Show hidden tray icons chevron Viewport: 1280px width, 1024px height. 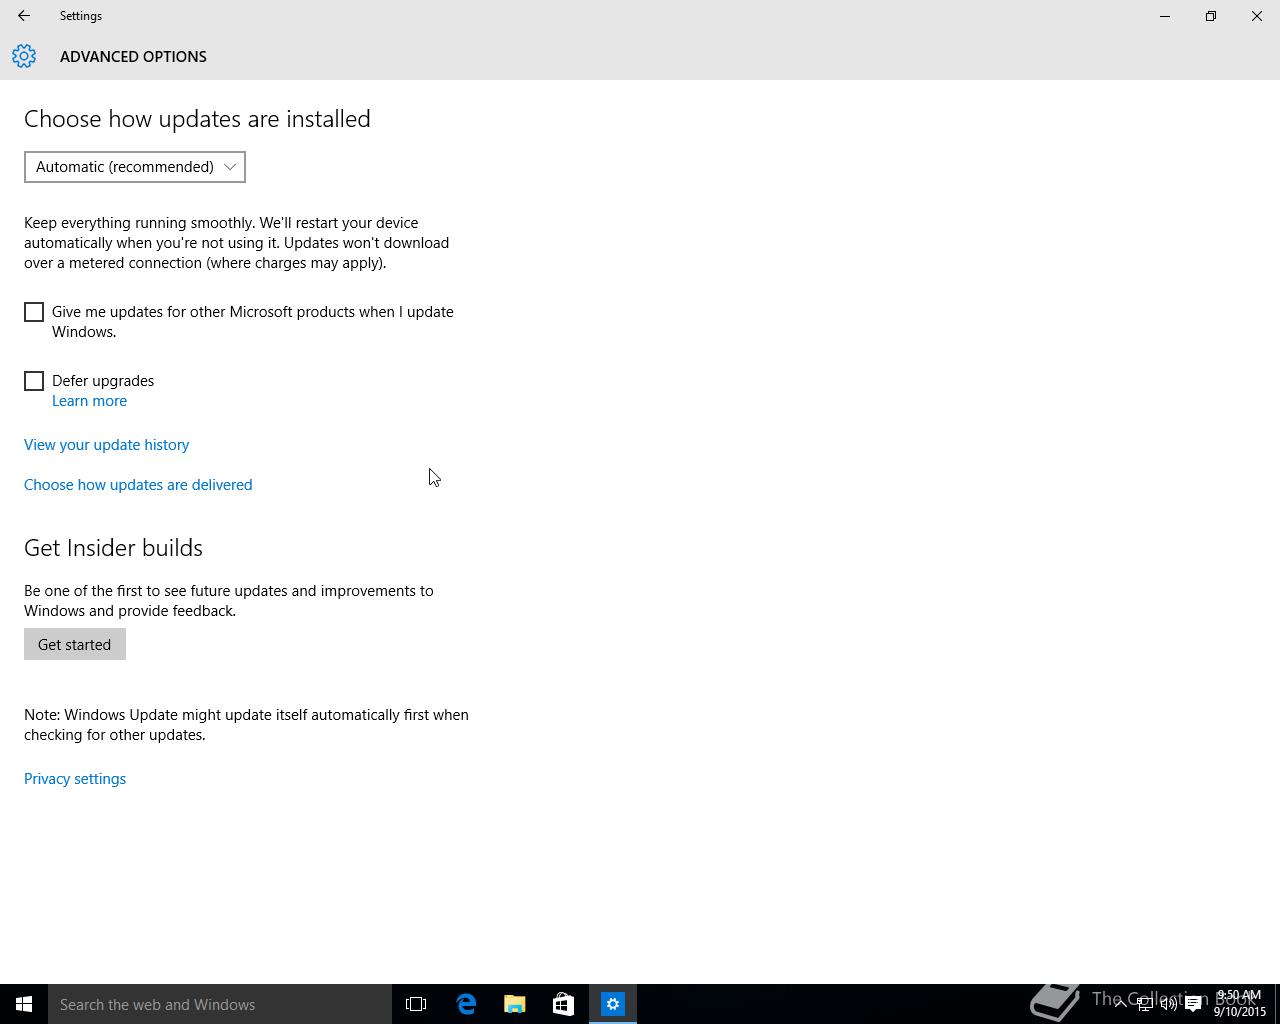(x=1121, y=1004)
